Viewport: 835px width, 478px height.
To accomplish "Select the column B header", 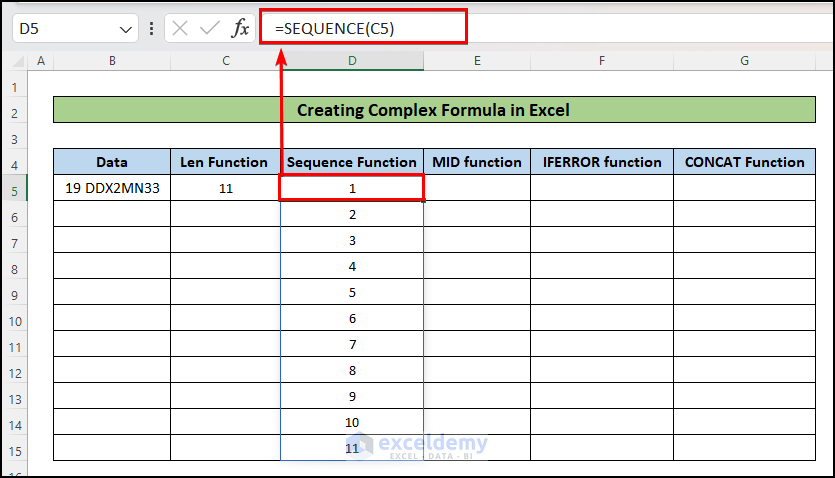I will (x=112, y=61).
